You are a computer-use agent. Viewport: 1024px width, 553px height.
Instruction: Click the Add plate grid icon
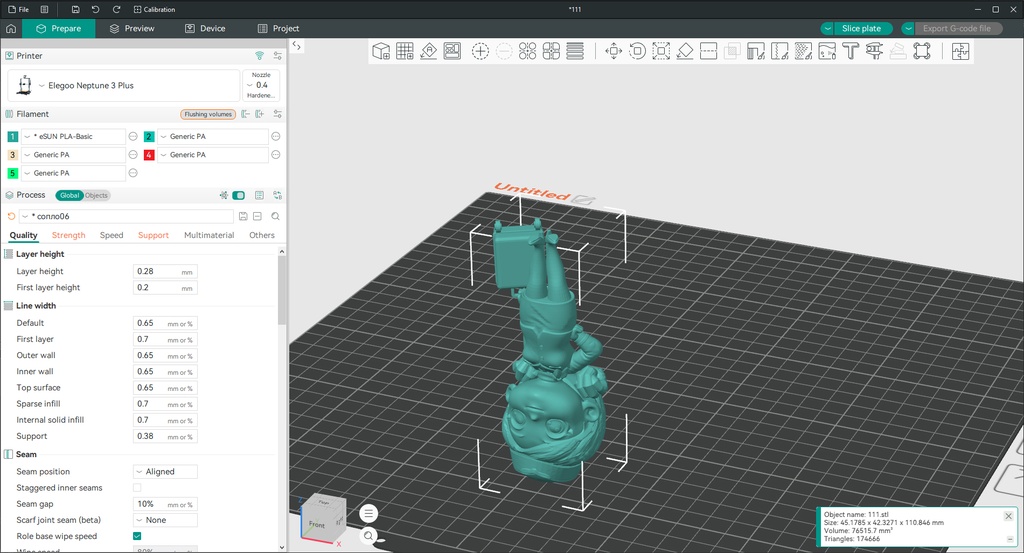pyautogui.click(x=405, y=51)
